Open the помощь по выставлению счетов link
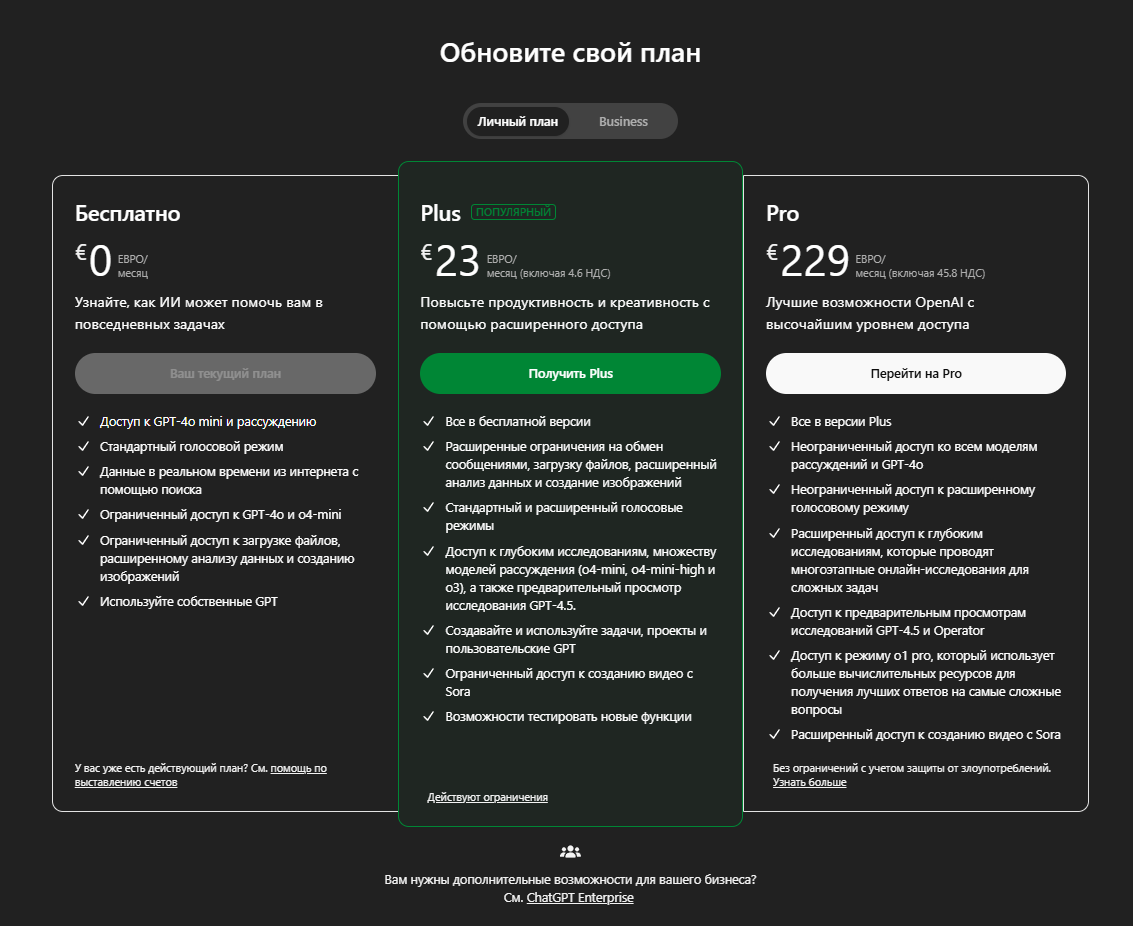This screenshot has width=1133, height=926. tap(201, 775)
